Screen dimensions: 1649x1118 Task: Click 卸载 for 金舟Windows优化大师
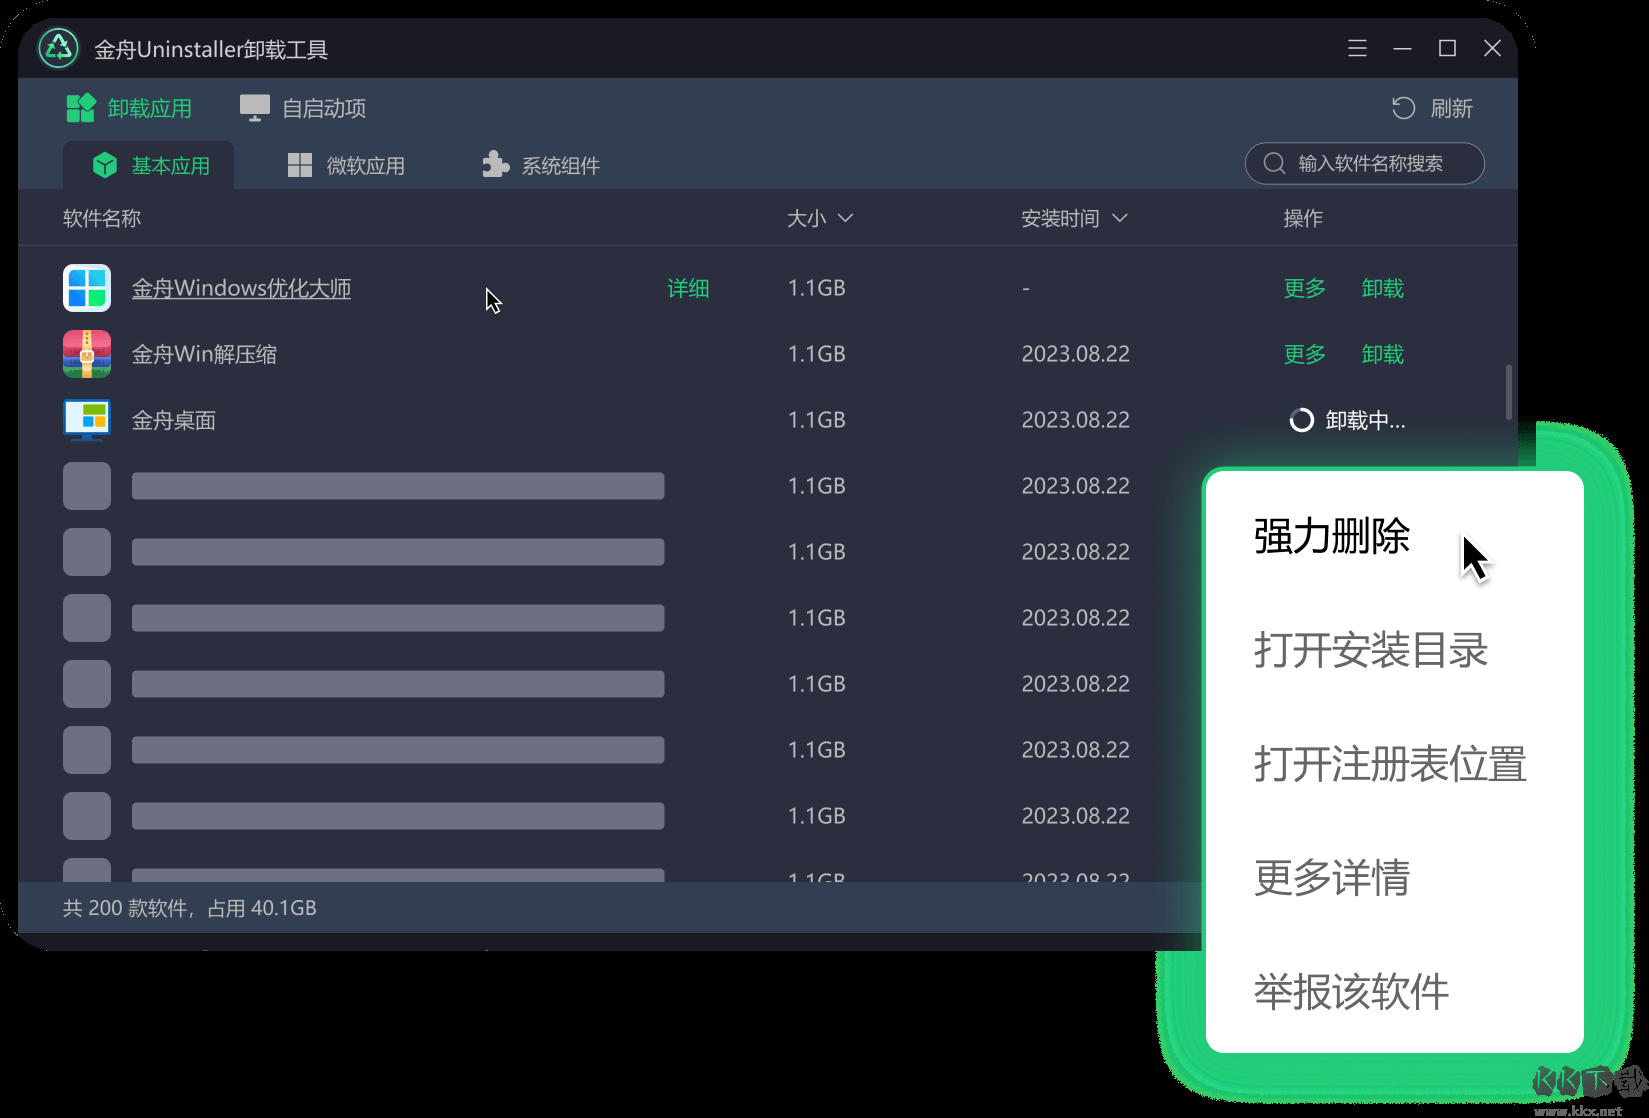pos(1382,288)
